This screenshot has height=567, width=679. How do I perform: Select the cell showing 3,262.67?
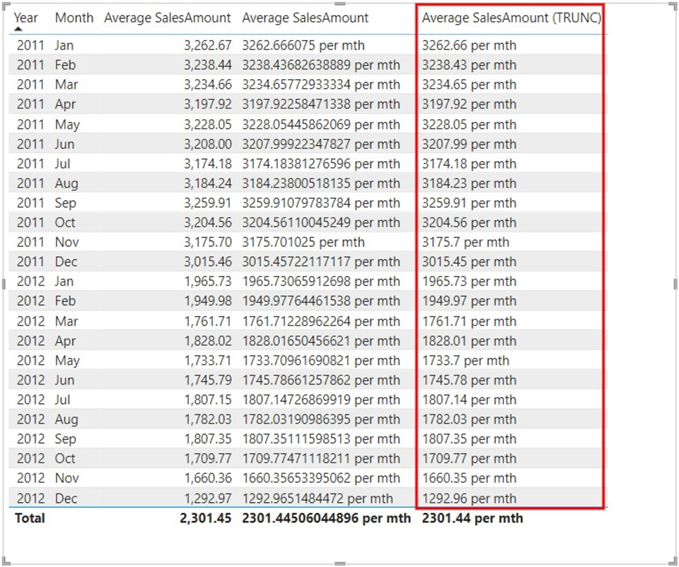207,45
